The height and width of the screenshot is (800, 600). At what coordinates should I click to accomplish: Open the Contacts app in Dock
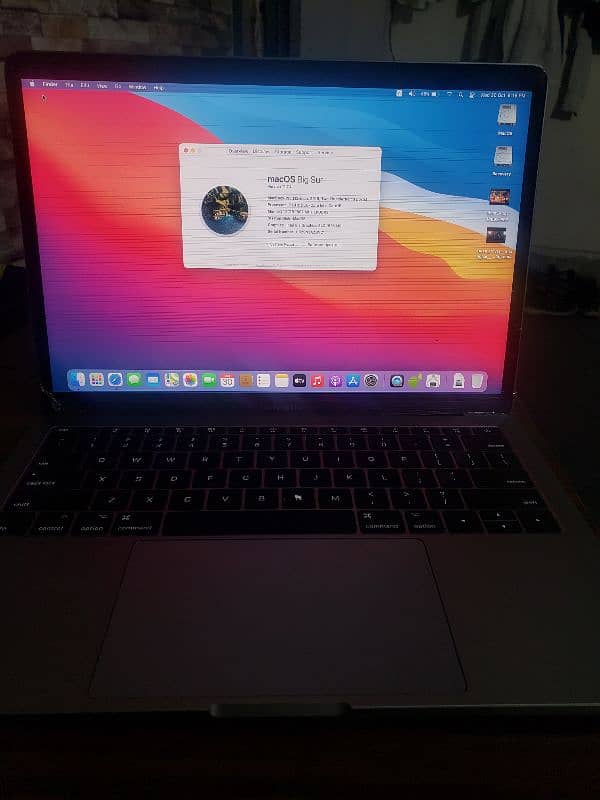pyautogui.click(x=245, y=381)
